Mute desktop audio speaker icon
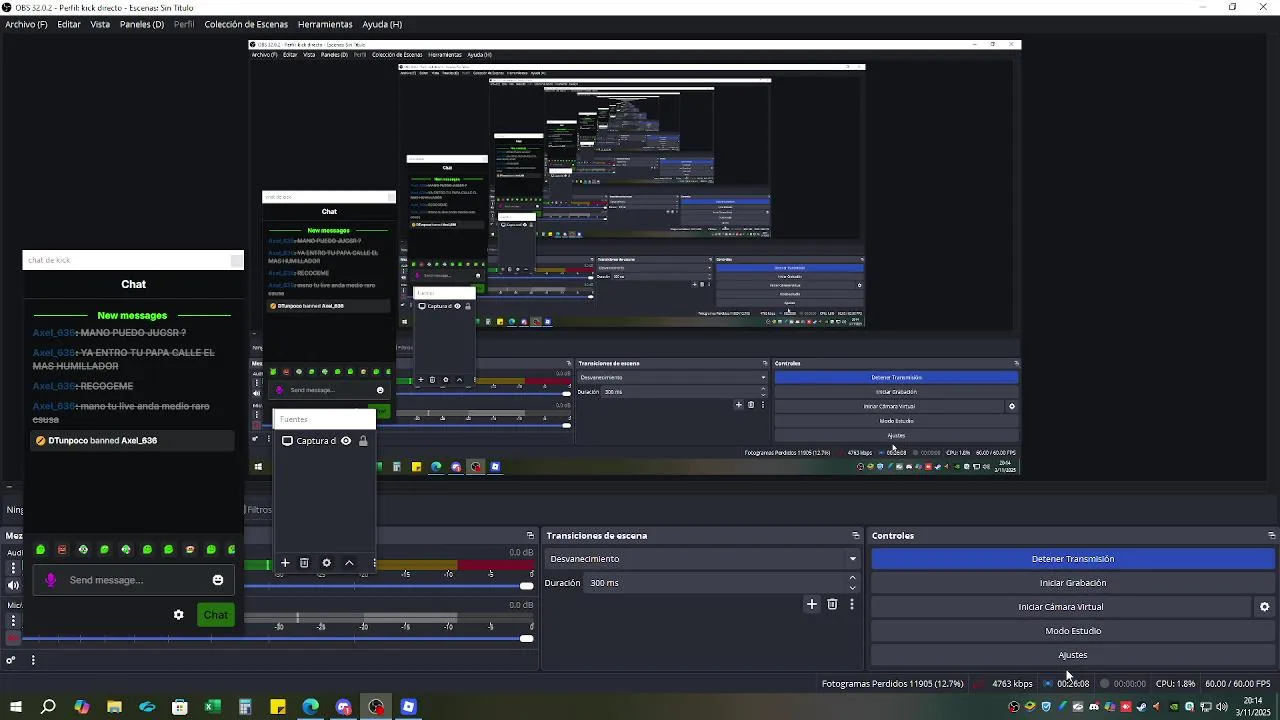 click(x=13, y=586)
